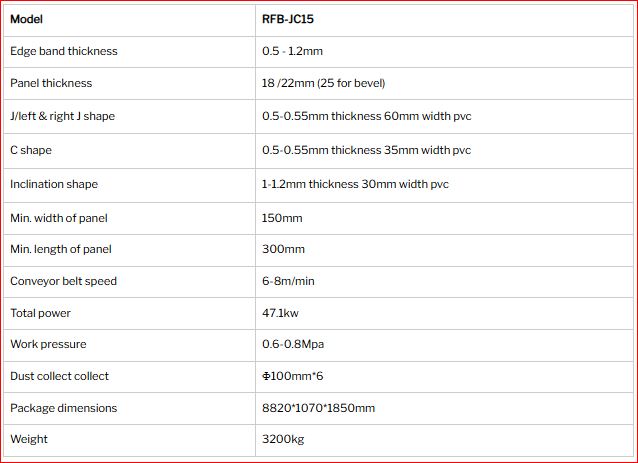Select the 18 /22mm bevel value
Image resolution: width=638 pixels, height=463 pixels.
pyautogui.click(x=323, y=83)
